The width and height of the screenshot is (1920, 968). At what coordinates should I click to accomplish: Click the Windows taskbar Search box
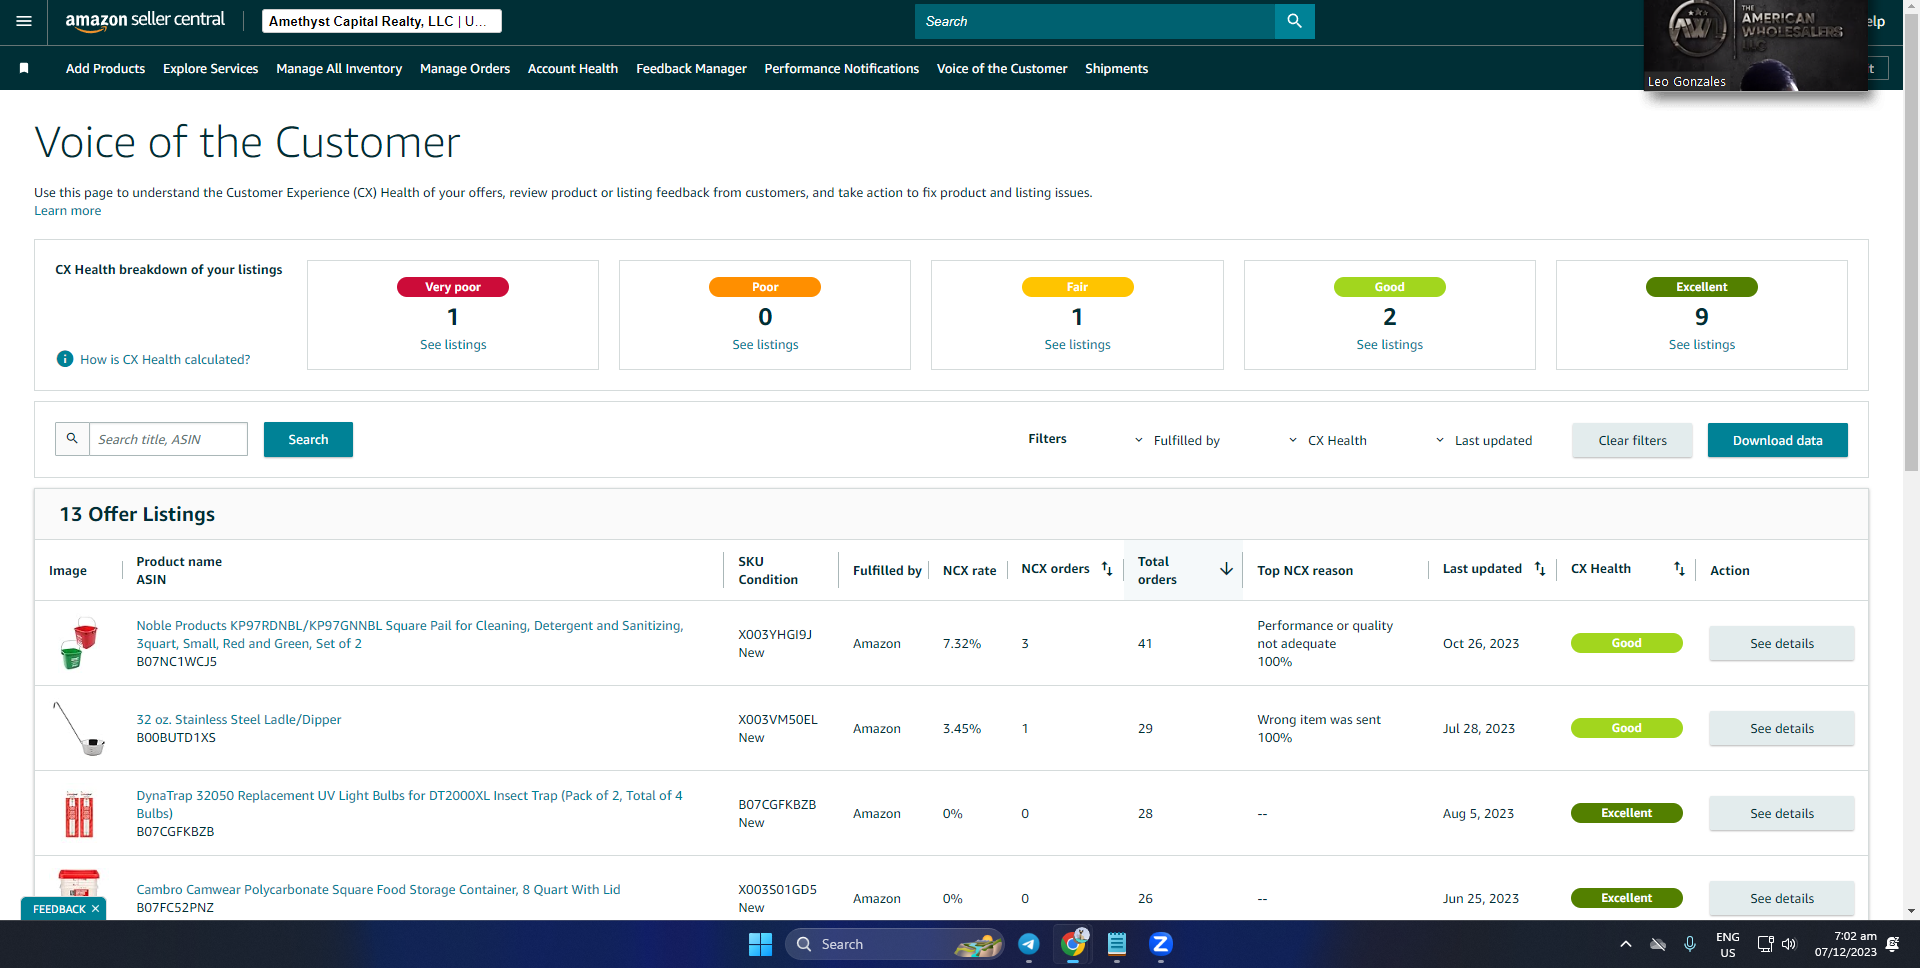pyautogui.click(x=894, y=944)
